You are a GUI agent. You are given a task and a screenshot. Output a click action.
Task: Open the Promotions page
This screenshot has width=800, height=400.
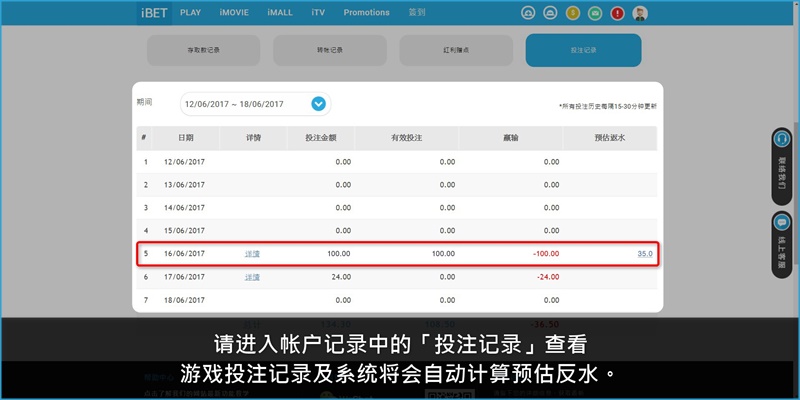pos(366,13)
